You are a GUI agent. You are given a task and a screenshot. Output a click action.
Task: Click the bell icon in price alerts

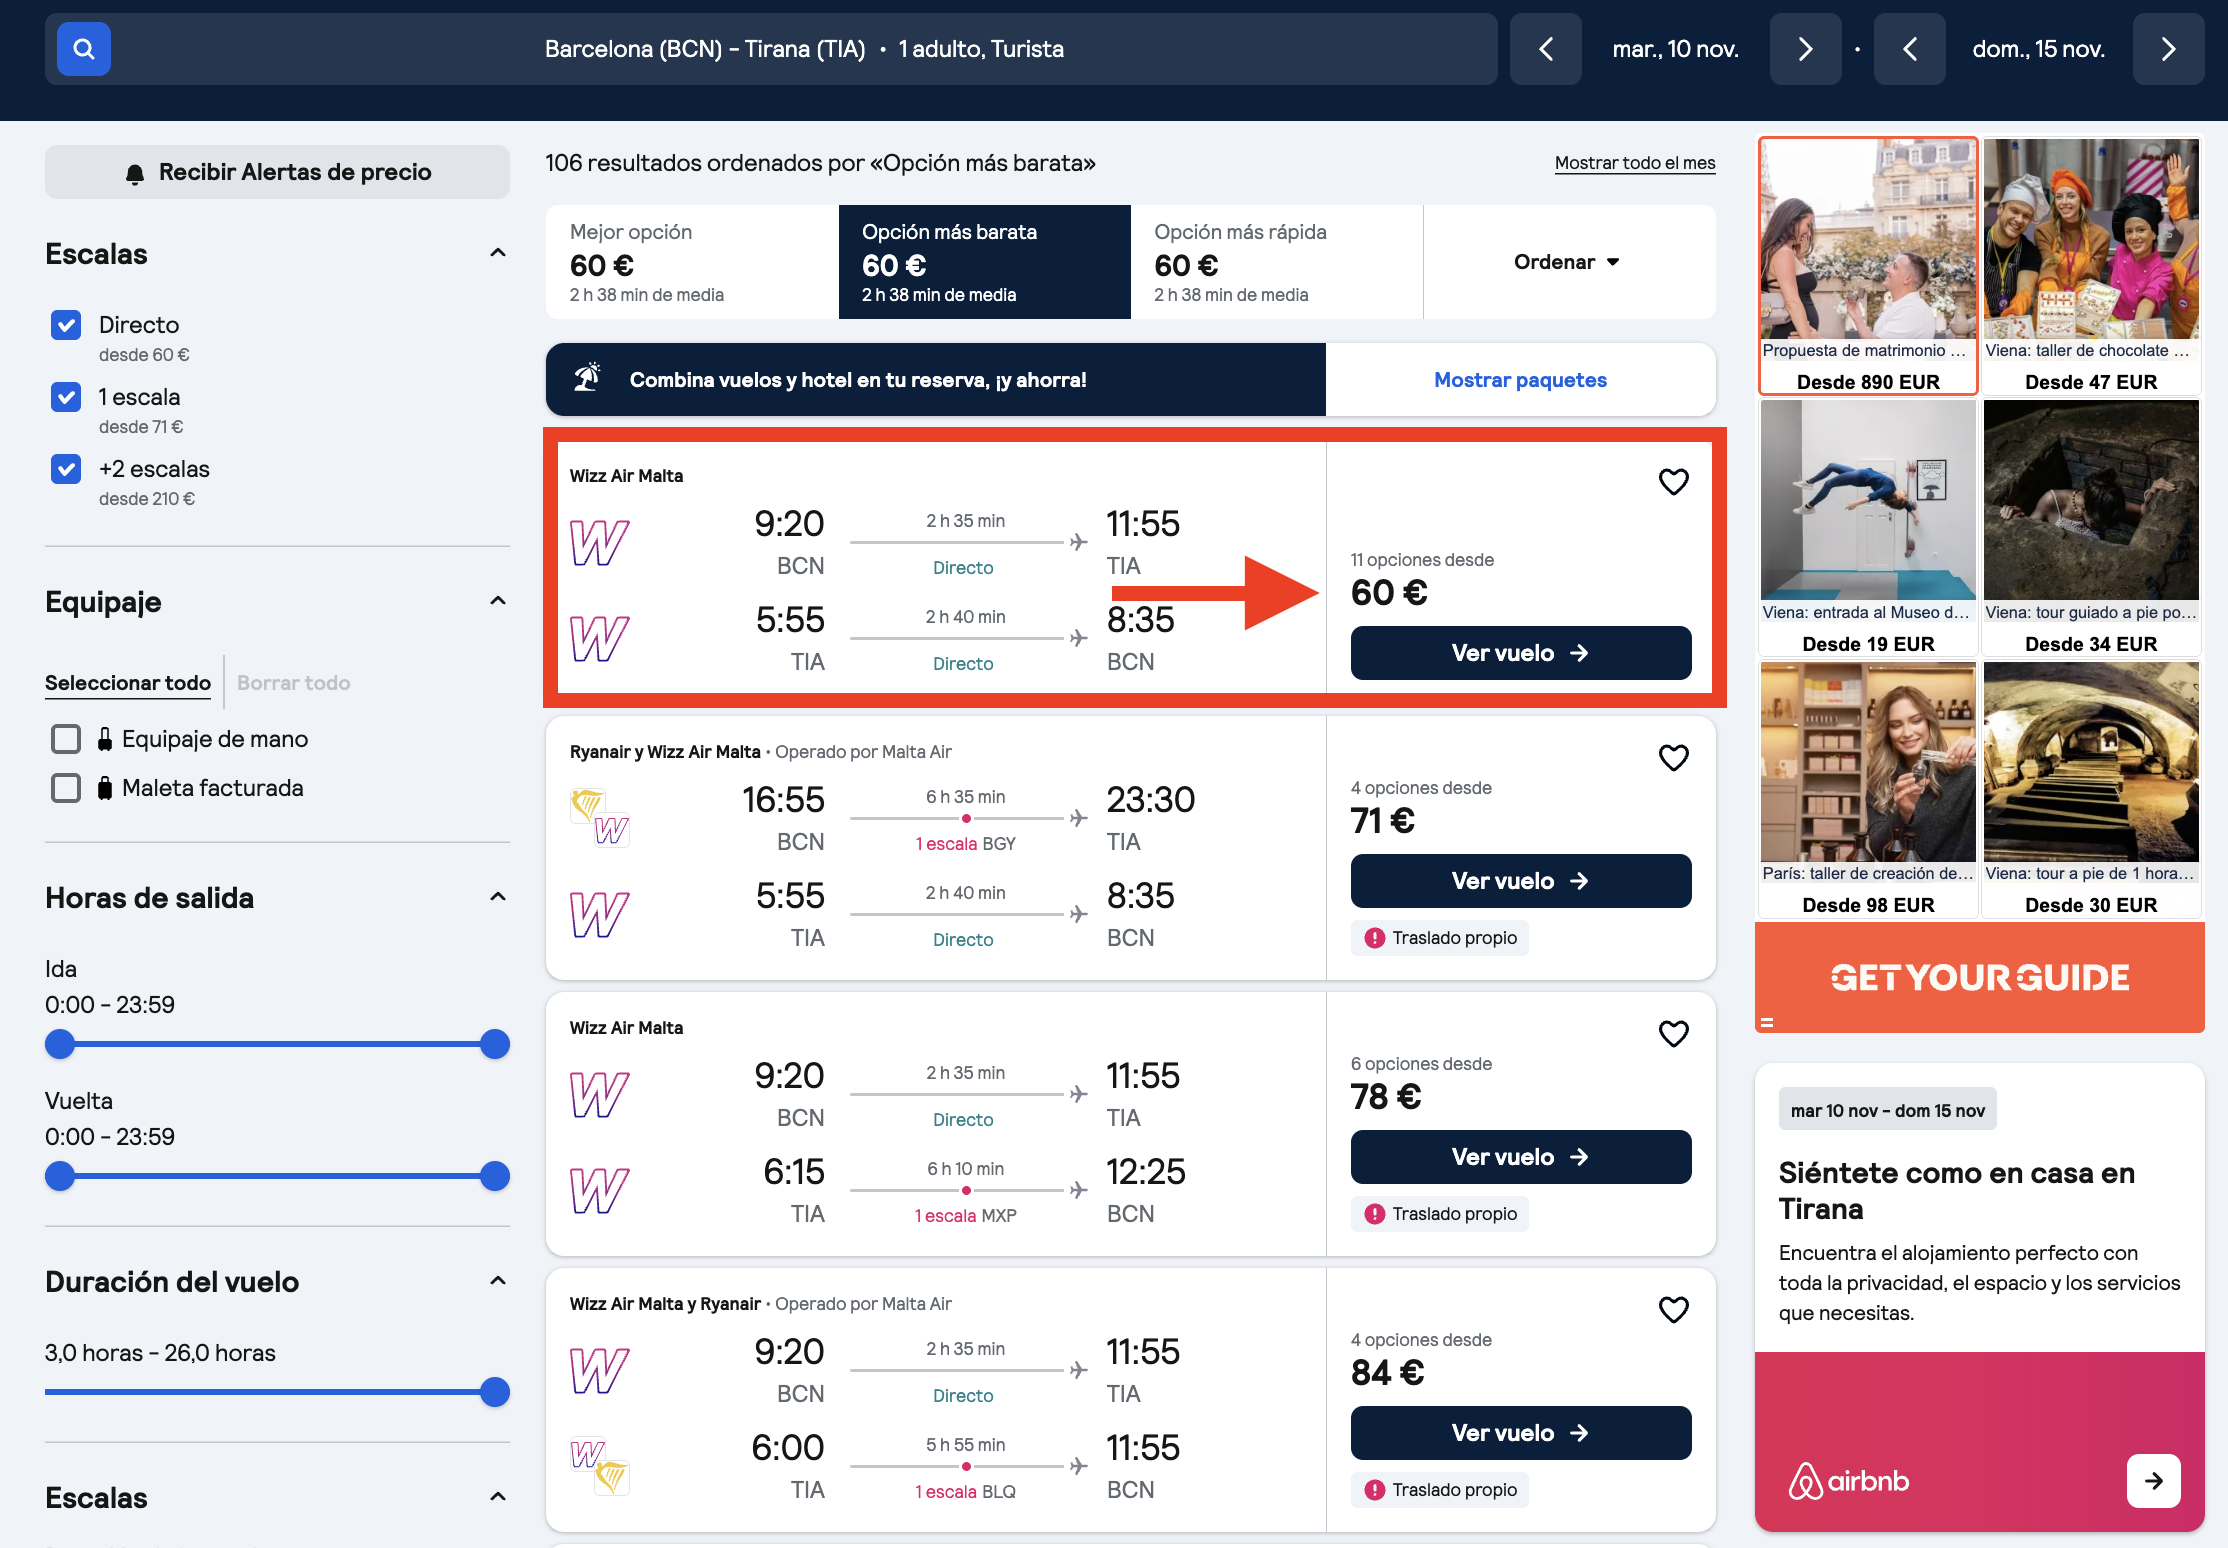pos(135,173)
